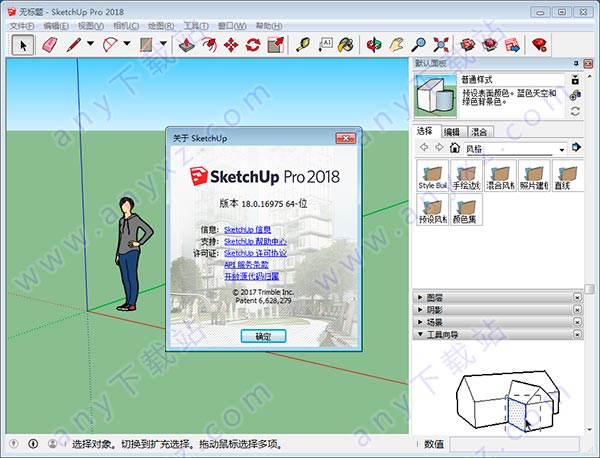
Task: Open the 3D Warehouse icon
Action: point(467,45)
